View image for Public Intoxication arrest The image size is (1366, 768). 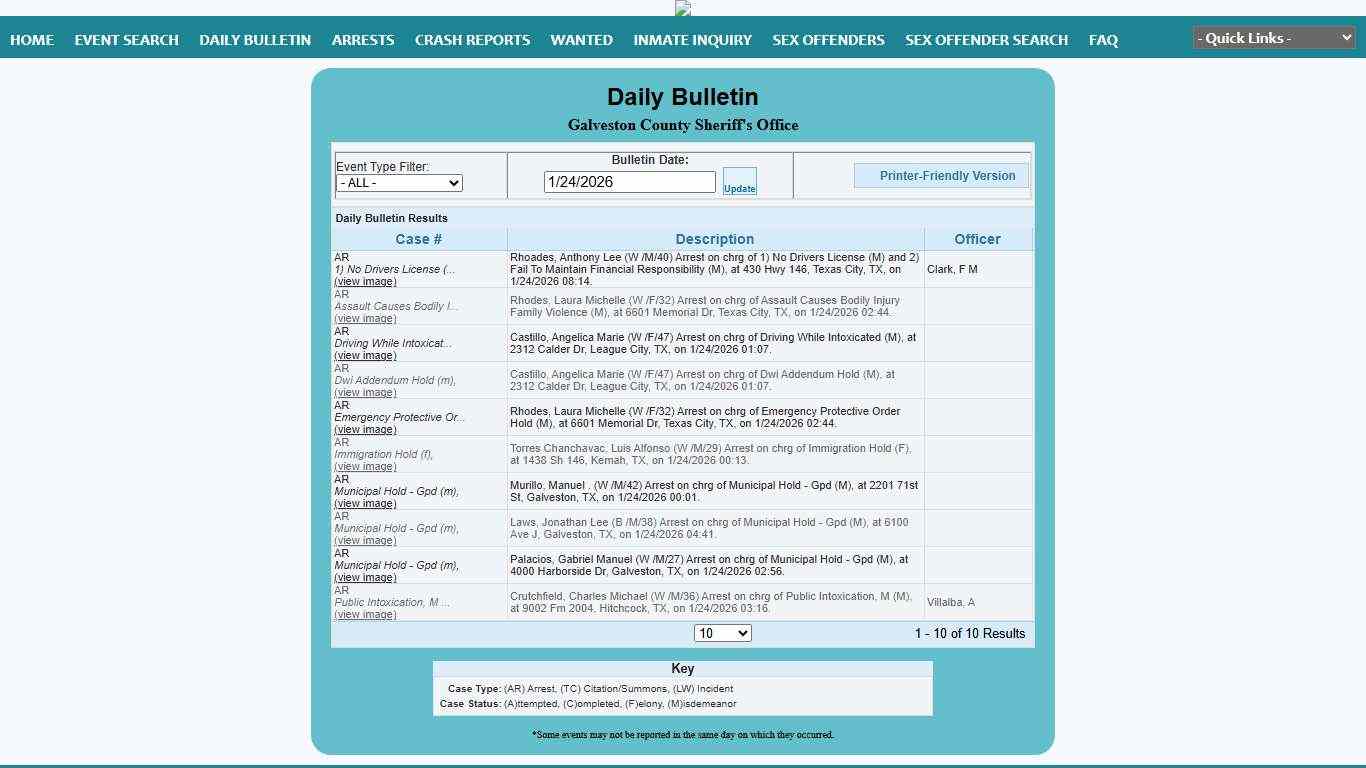(x=365, y=615)
